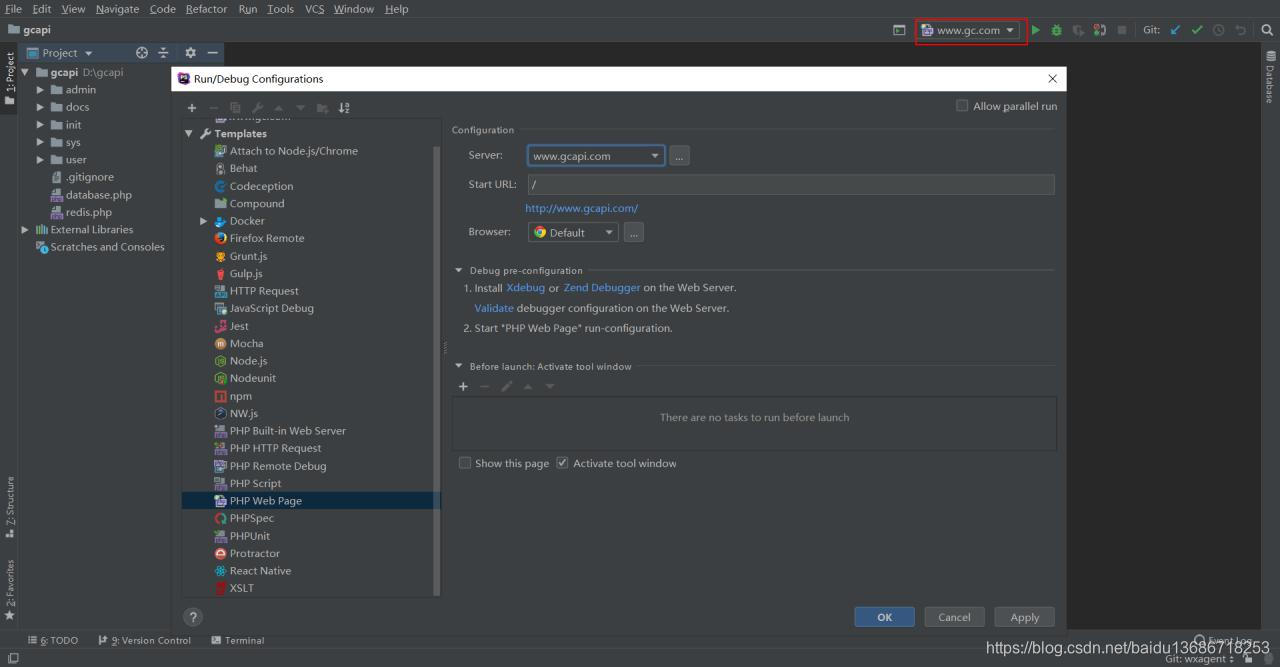
Task: Expand External Libraries in Project tree
Action: pyautogui.click(x=25, y=229)
